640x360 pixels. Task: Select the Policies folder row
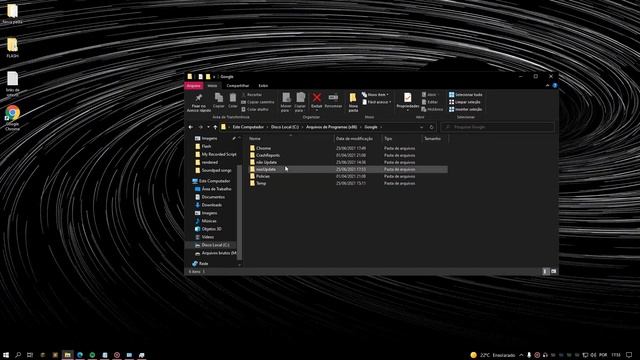point(348,176)
